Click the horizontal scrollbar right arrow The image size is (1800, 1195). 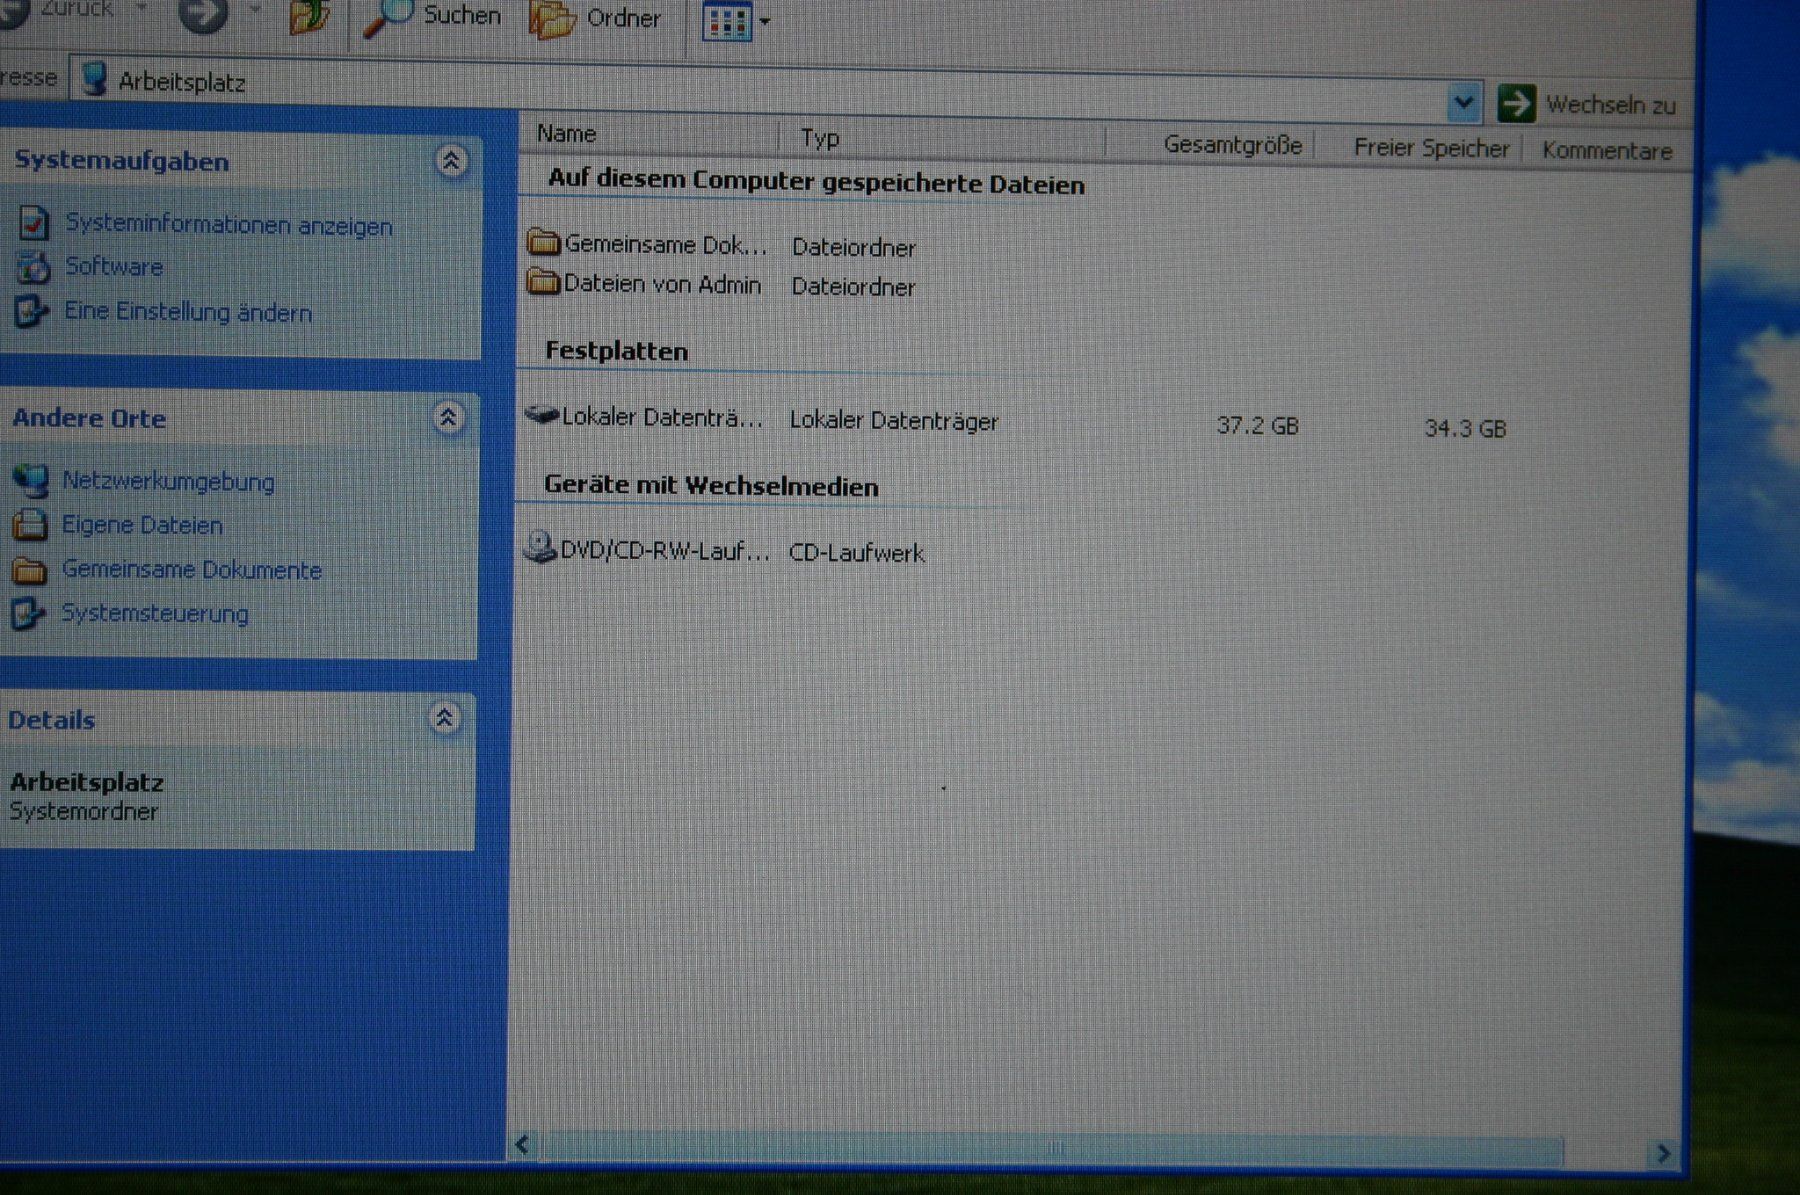tap(1663, 1153)
